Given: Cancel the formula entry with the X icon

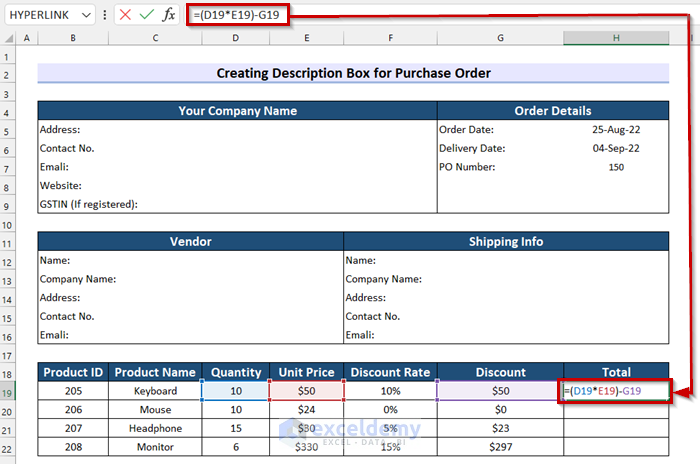Looking at the screenshot, I should coord(125,15).
